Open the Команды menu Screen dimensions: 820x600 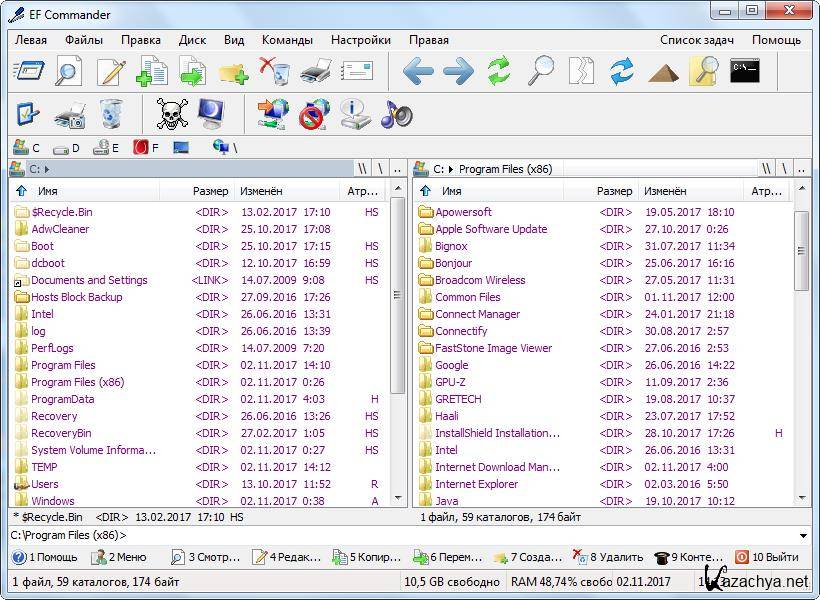coord(287,40)
